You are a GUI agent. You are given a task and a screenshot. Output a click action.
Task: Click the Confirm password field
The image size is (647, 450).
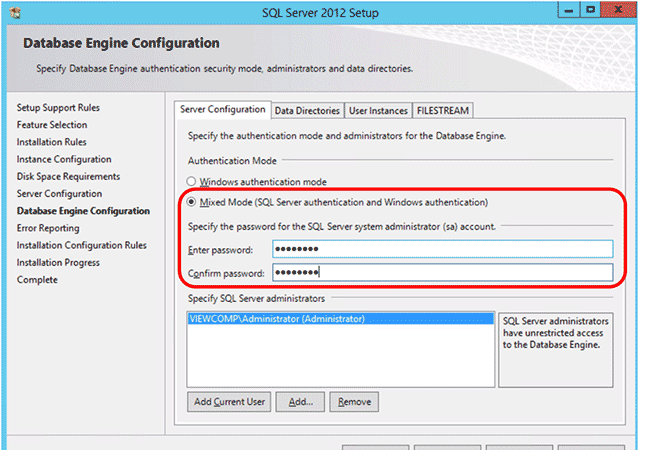pos(443,273)
